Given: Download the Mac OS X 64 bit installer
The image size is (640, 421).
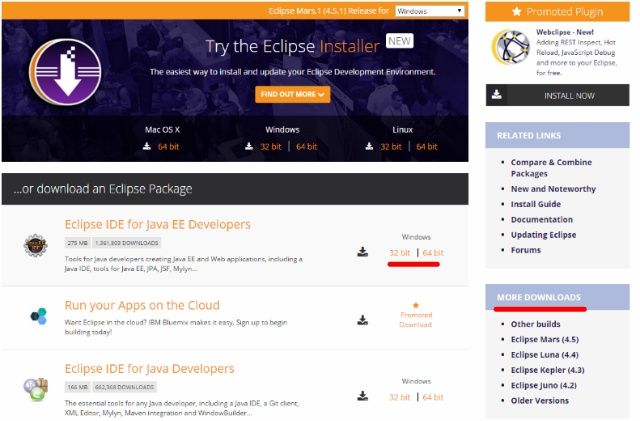Looking at the screenshot, I should click(x=169, y=147).
